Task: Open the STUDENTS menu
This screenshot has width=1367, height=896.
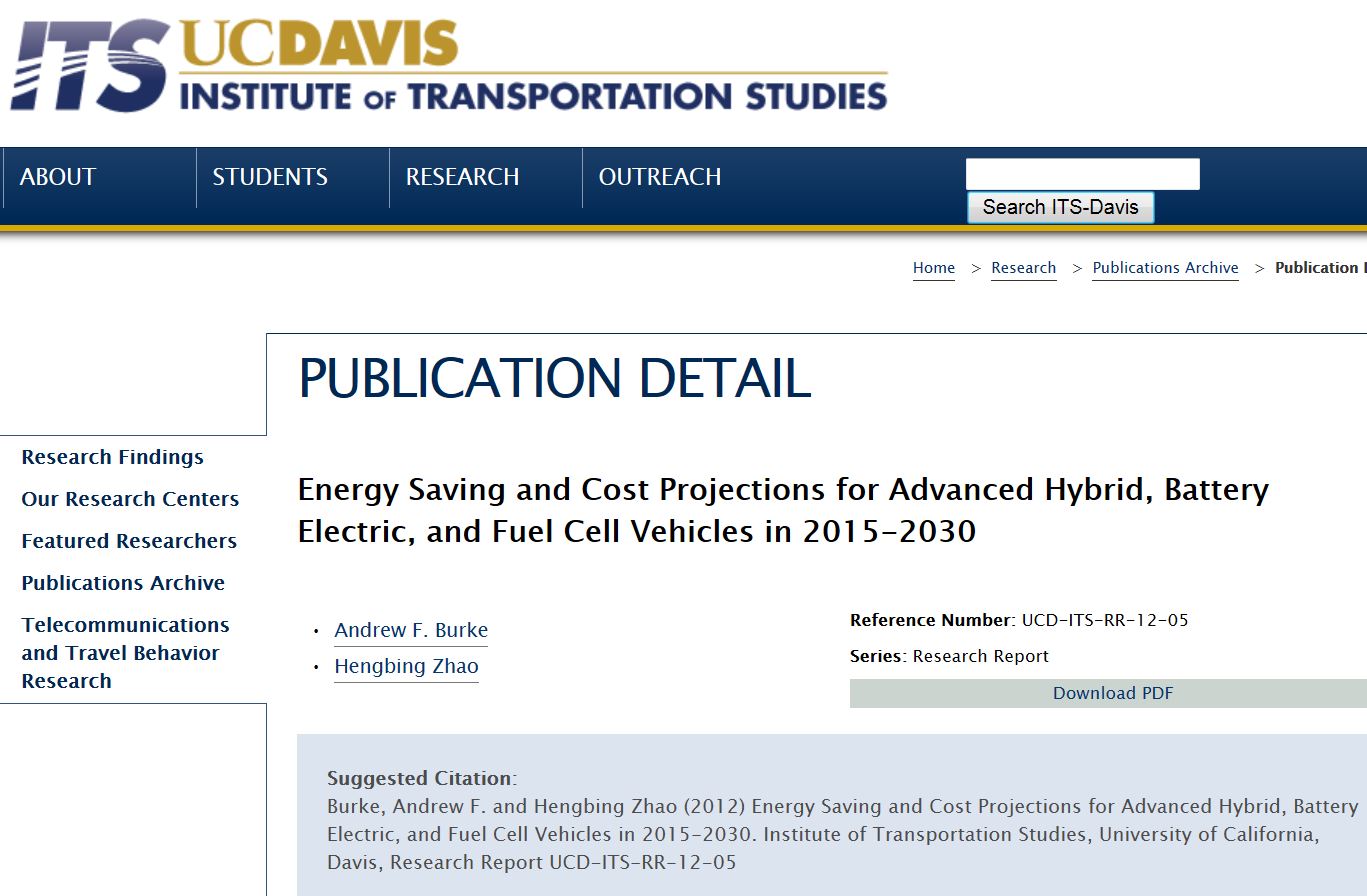Action: click(270, 177)
